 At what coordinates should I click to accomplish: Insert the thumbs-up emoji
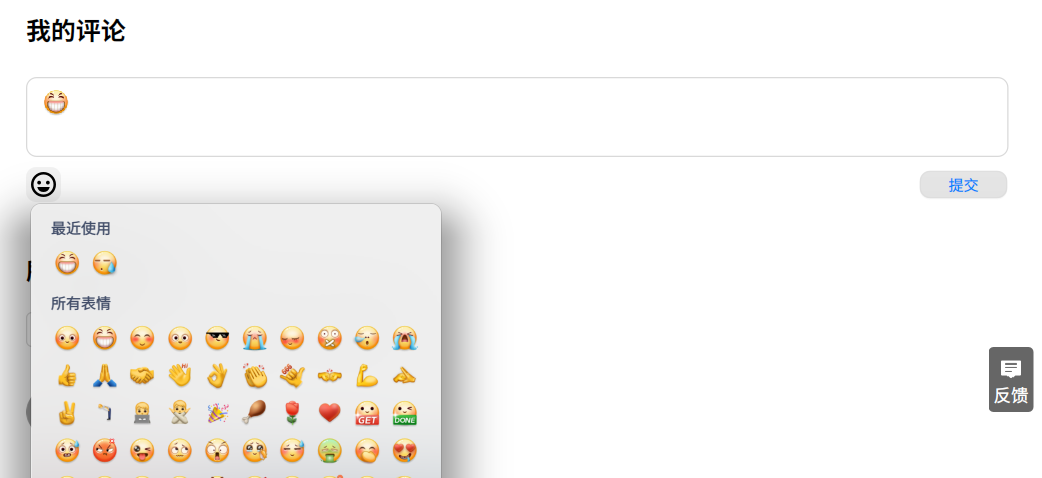[67, 376]
